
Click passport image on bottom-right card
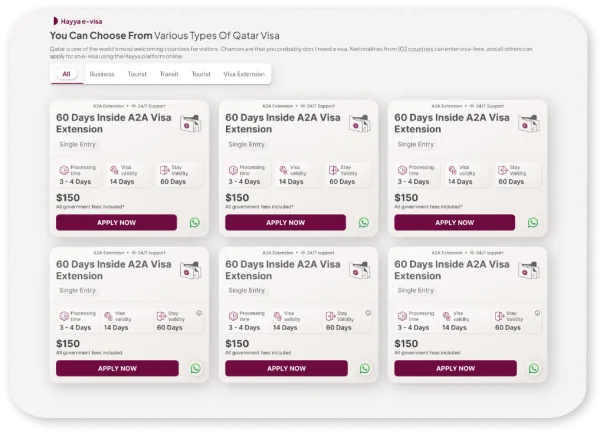pos(529,270)
